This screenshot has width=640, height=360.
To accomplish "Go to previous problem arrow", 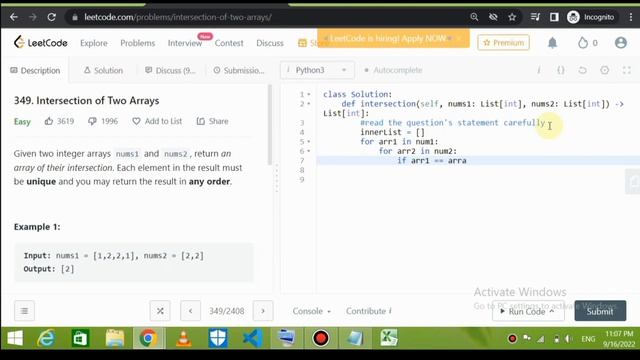I will [x=191, y=311].
